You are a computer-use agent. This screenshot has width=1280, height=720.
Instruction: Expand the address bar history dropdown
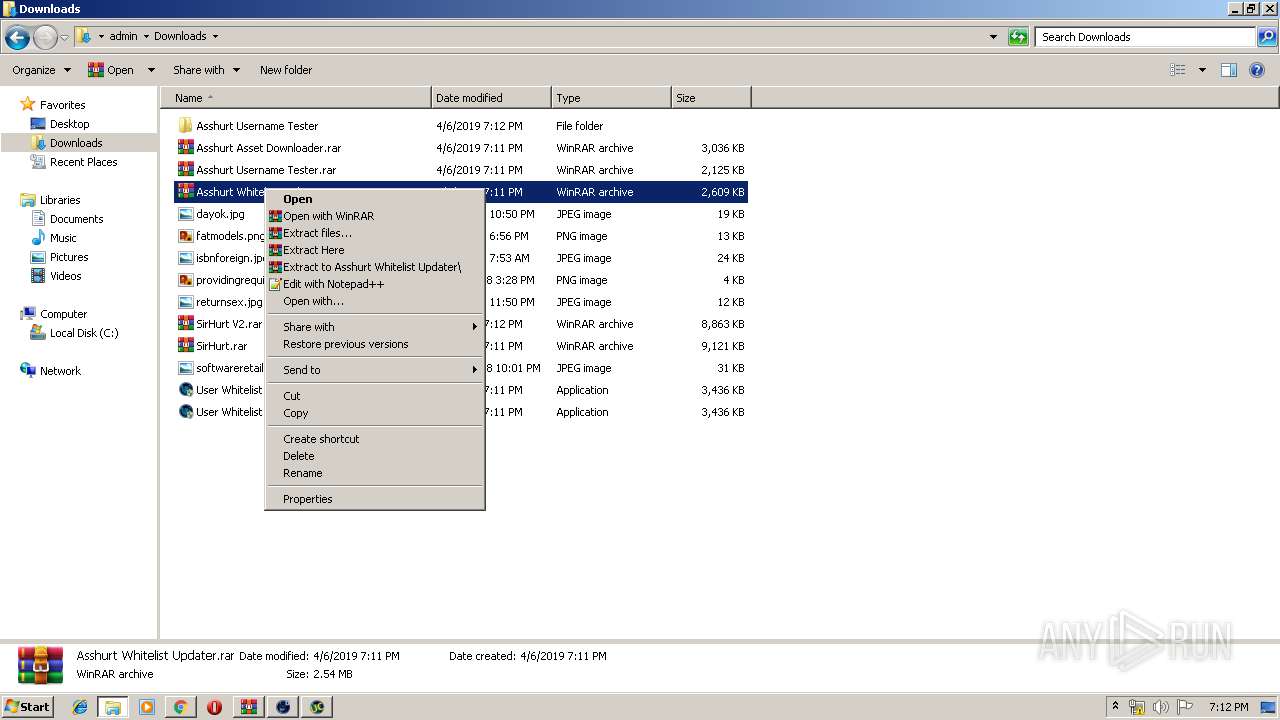[x=993, y=37]
